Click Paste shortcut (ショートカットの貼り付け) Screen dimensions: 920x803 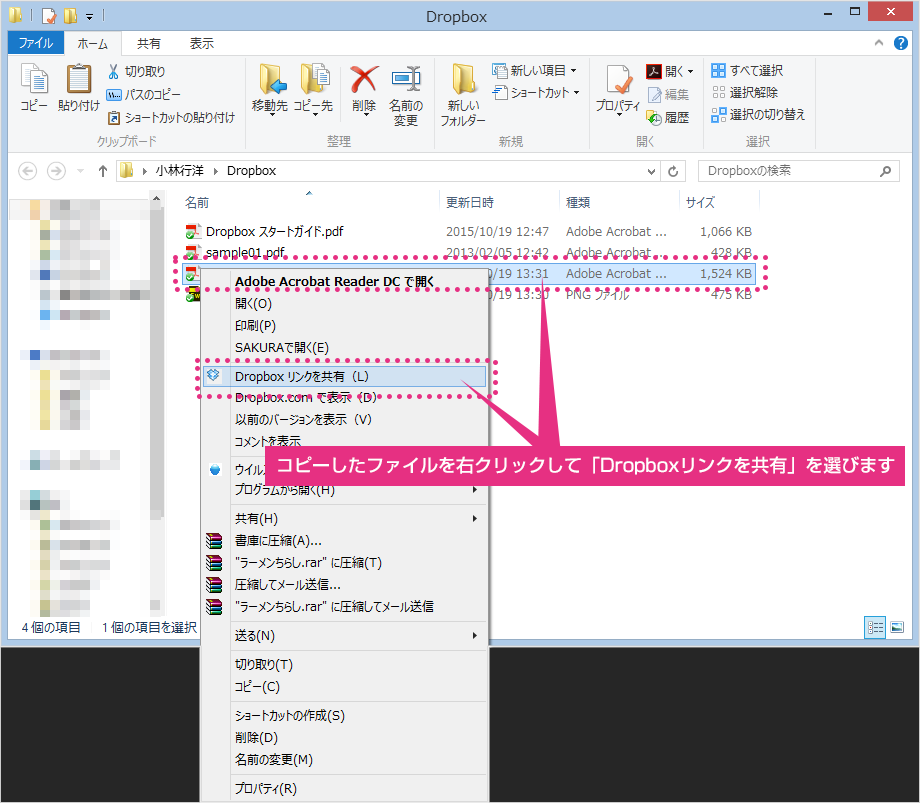[171, 117]
